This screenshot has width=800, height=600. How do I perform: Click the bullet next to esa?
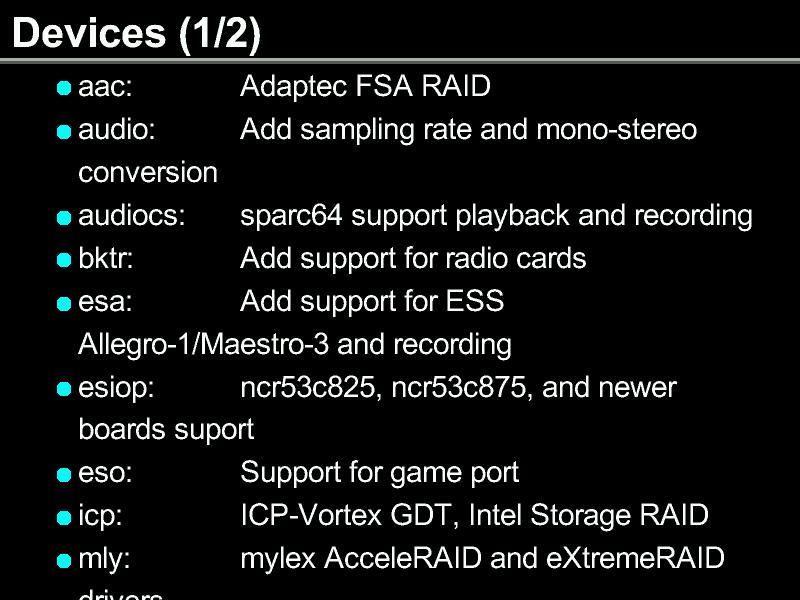(x=64, y=303)
